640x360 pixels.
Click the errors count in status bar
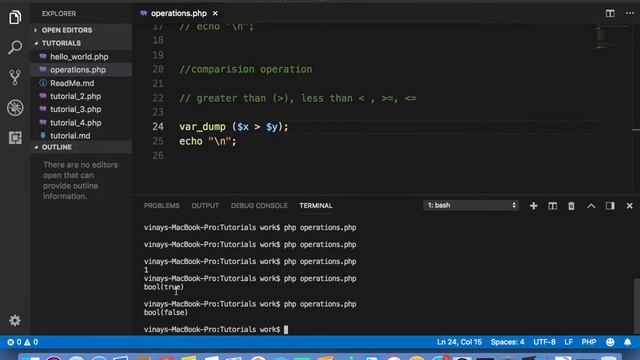(14, 342)
